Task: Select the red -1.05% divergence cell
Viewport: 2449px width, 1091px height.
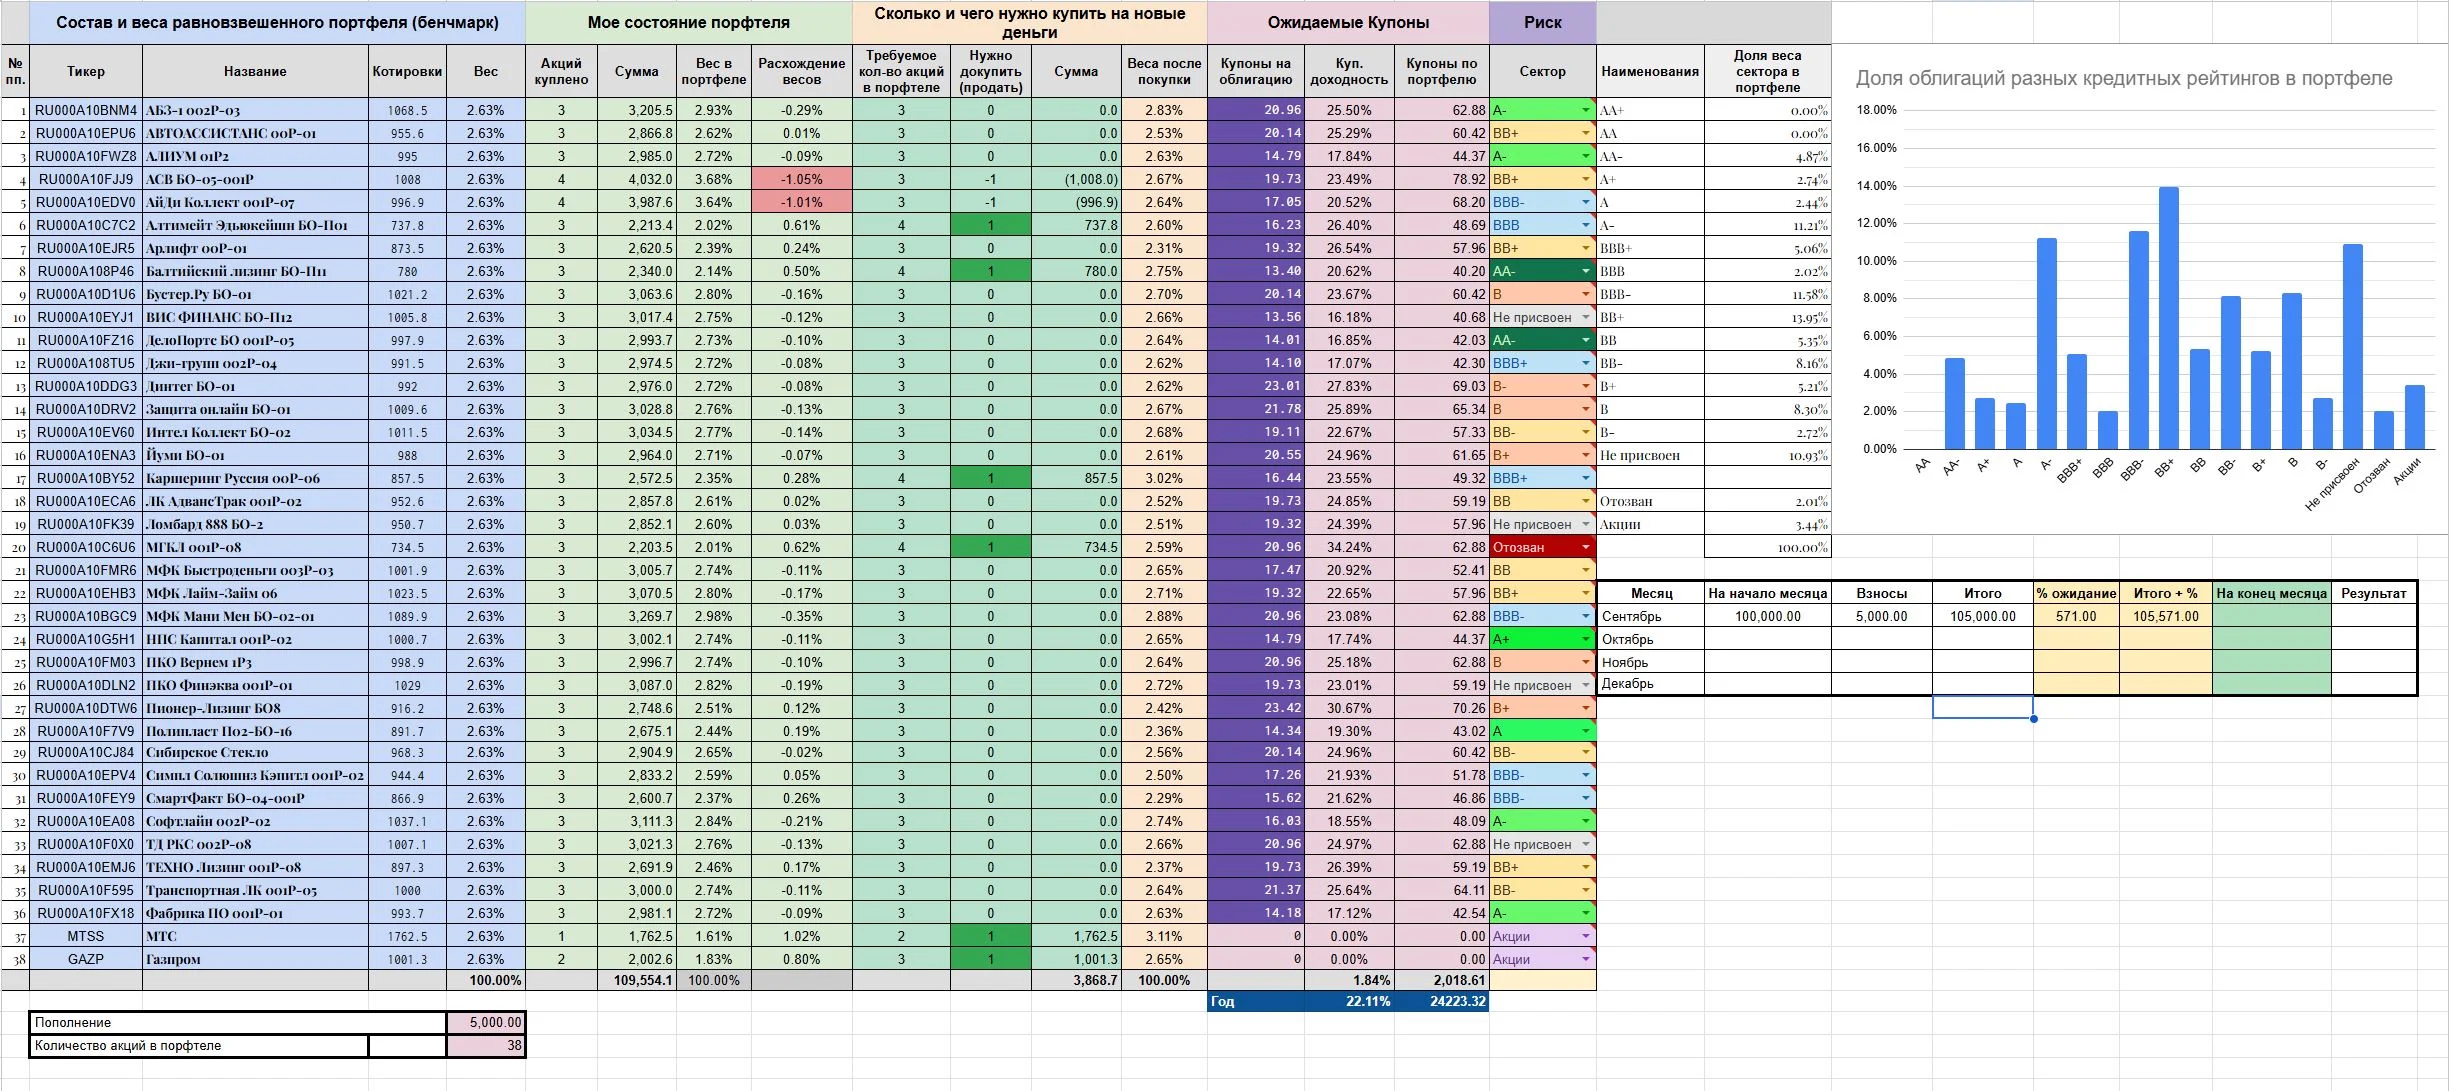Action: 802,179
